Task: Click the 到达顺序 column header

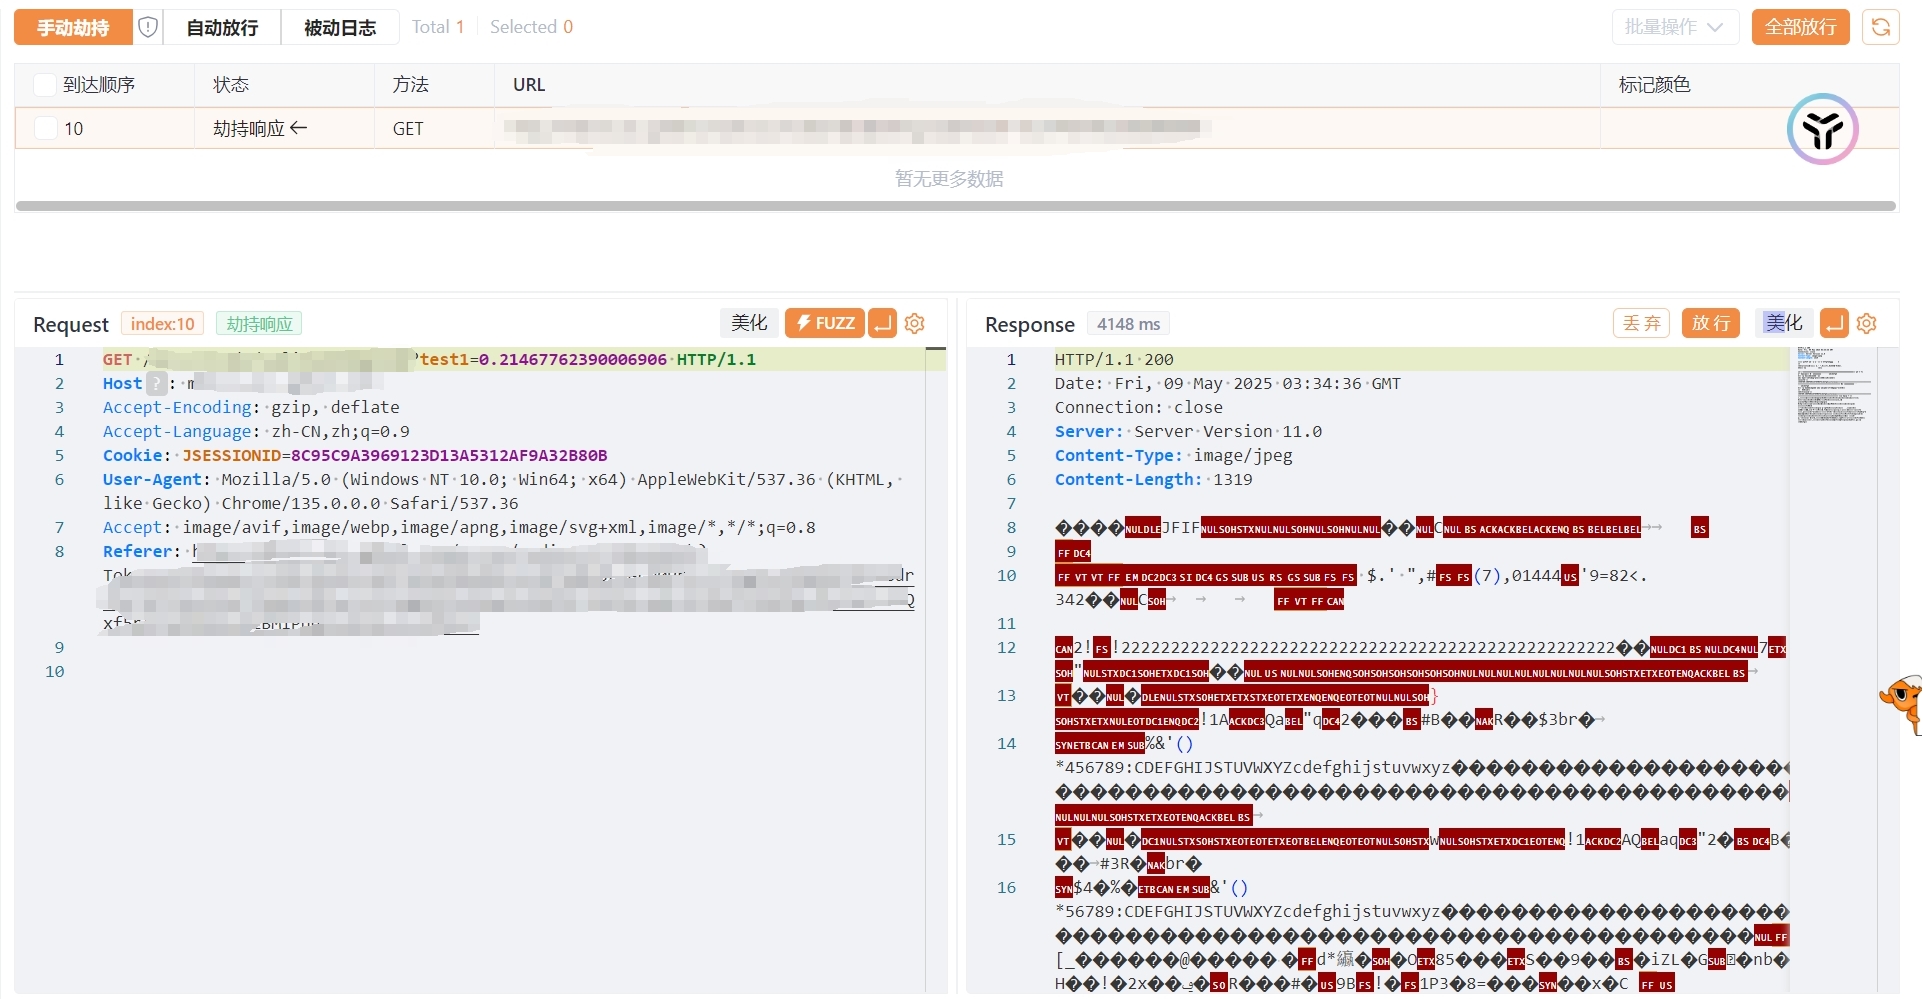Action: 99,85
